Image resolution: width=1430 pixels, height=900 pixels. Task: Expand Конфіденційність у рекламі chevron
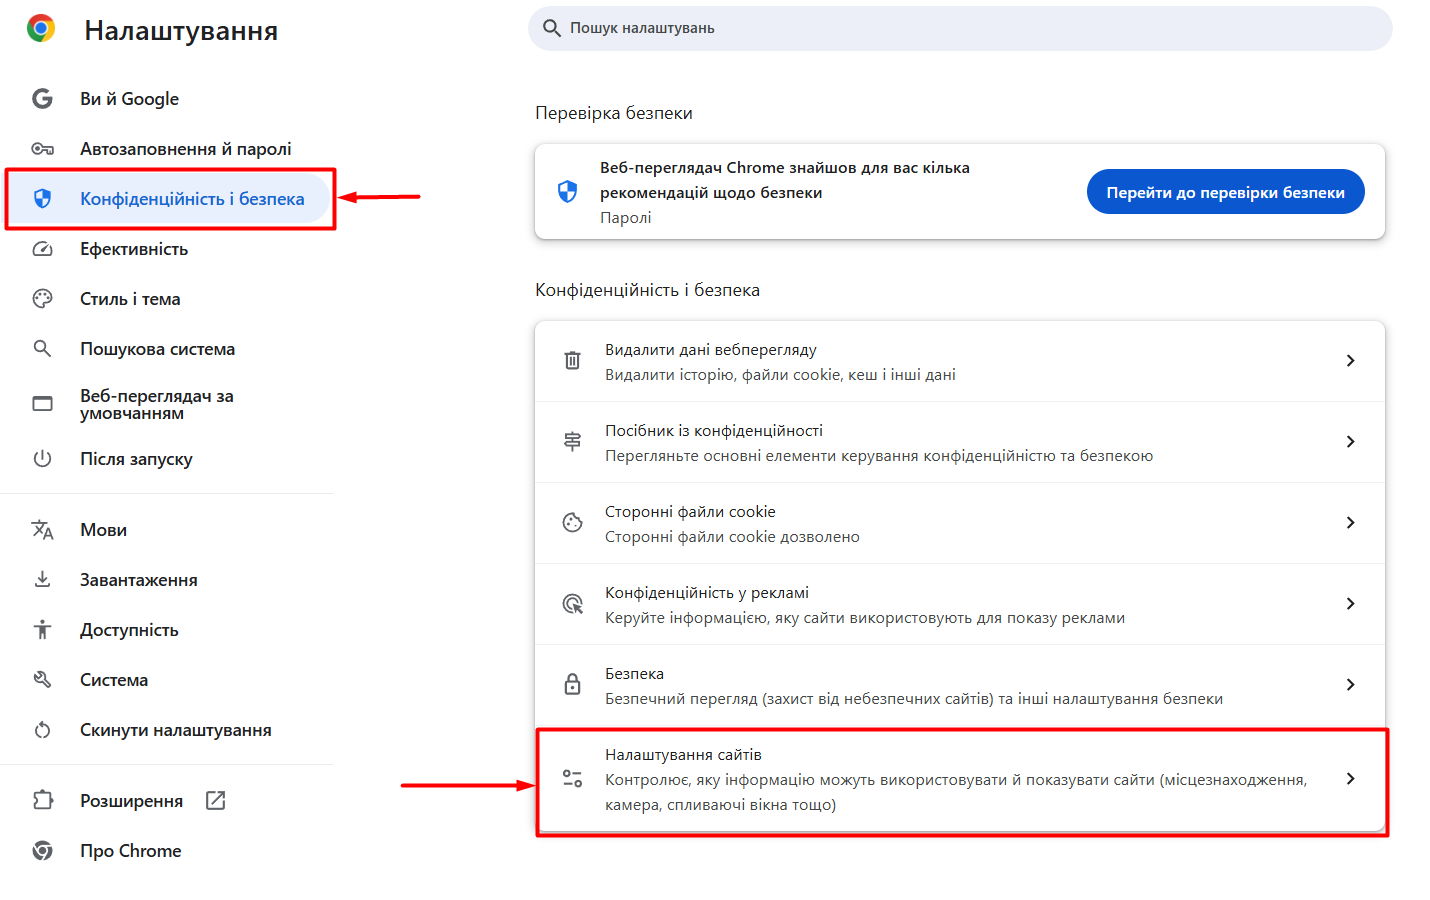click(1350, 604)
